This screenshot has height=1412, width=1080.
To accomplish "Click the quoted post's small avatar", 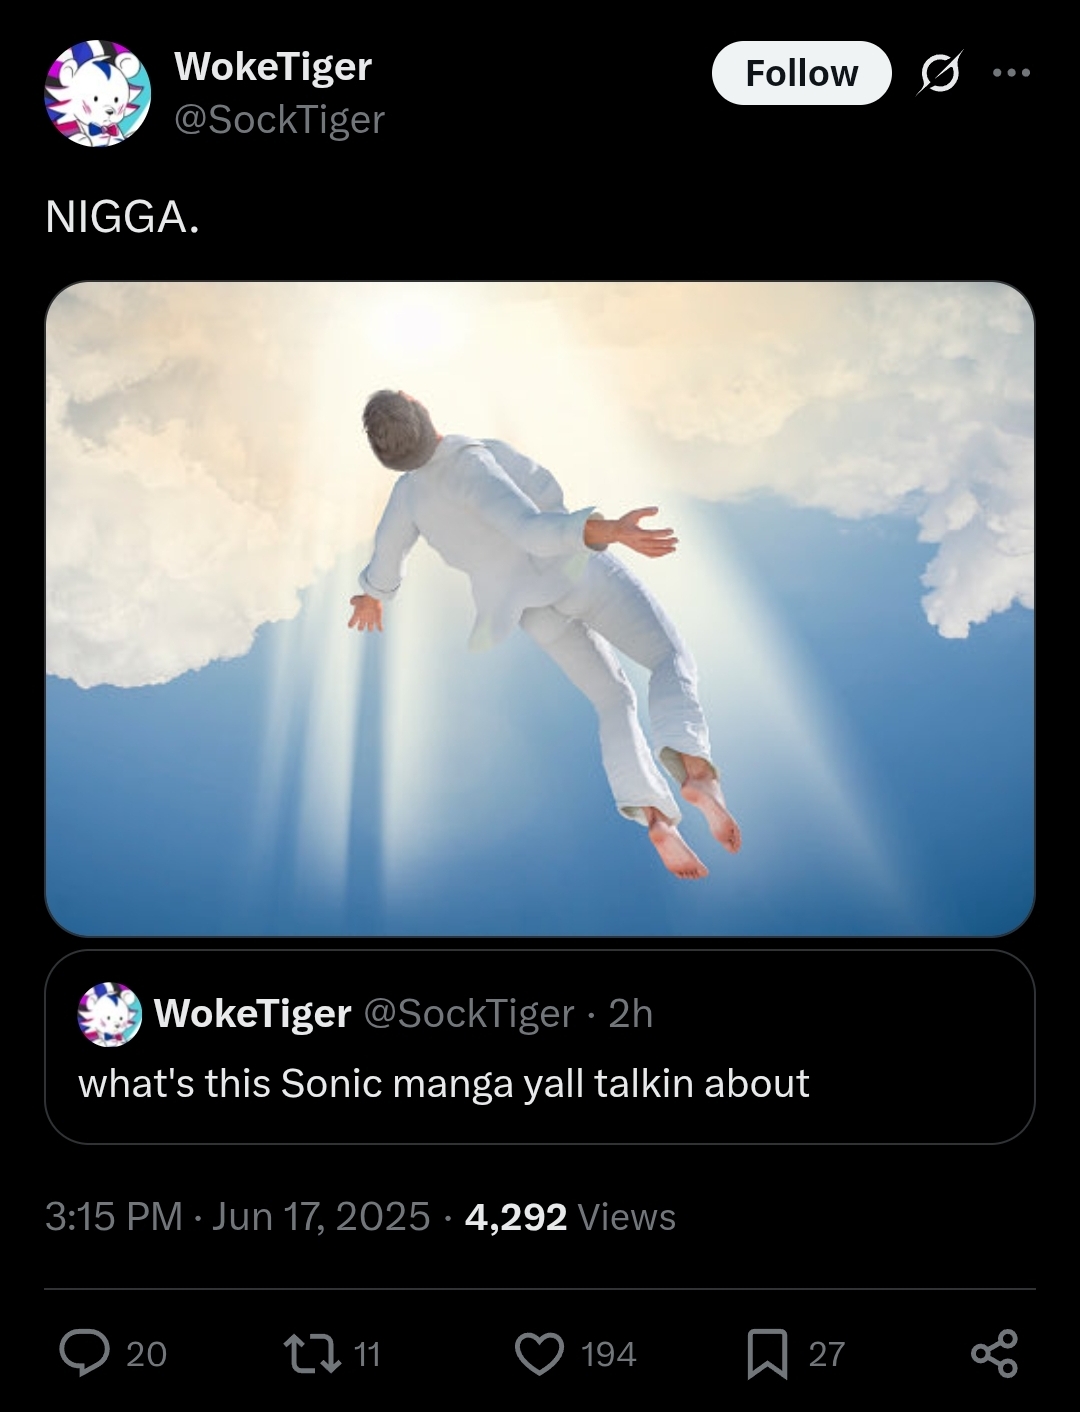I will click(x=110, y=1014).
